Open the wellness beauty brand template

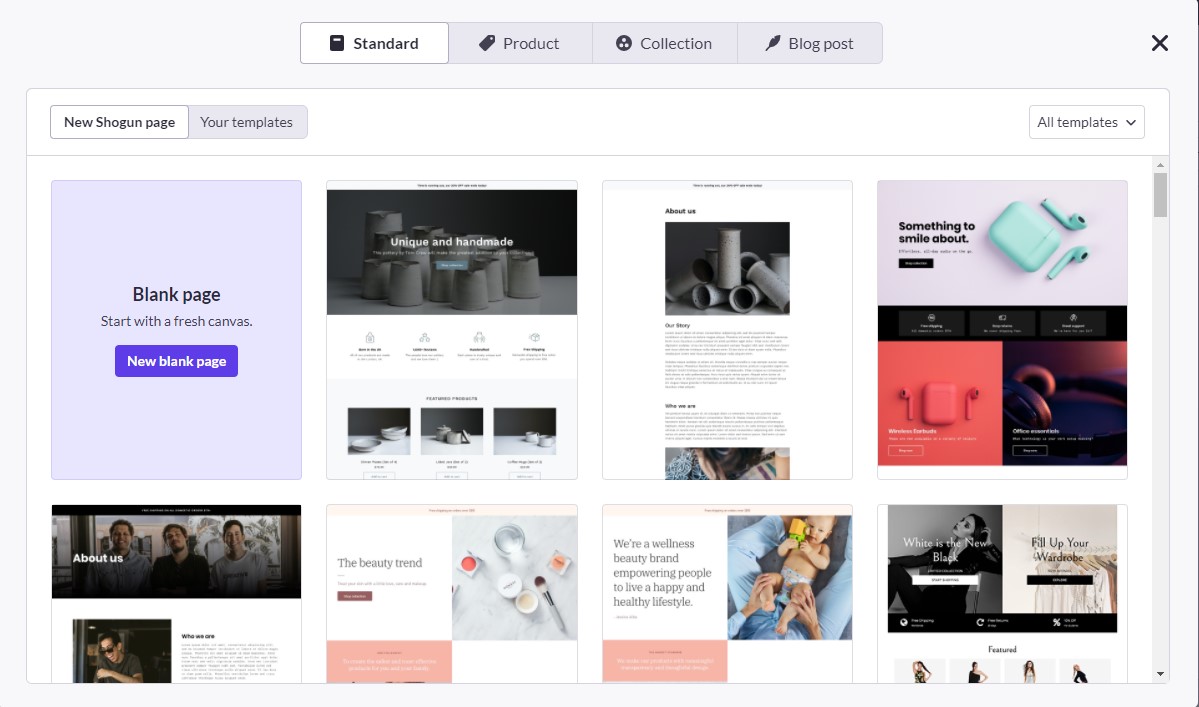click(x=727, y=593)
